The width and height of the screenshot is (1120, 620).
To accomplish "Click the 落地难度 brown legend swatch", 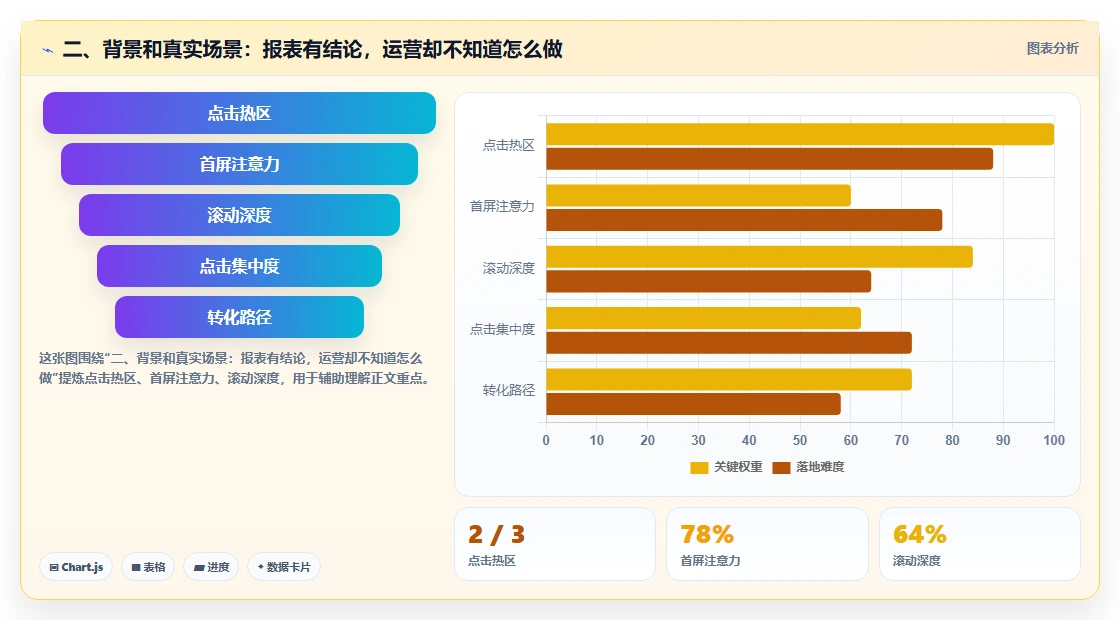I will (x=781, y=467).
